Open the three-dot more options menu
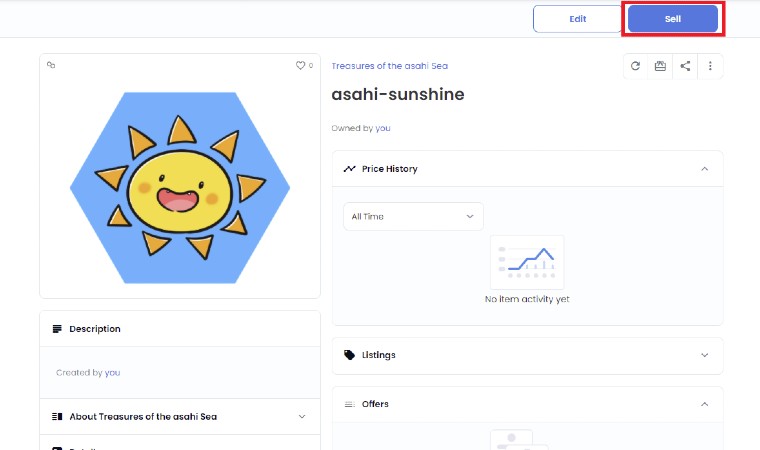The height and width of the screenshot is (450, 760). [x=710, y=66]
